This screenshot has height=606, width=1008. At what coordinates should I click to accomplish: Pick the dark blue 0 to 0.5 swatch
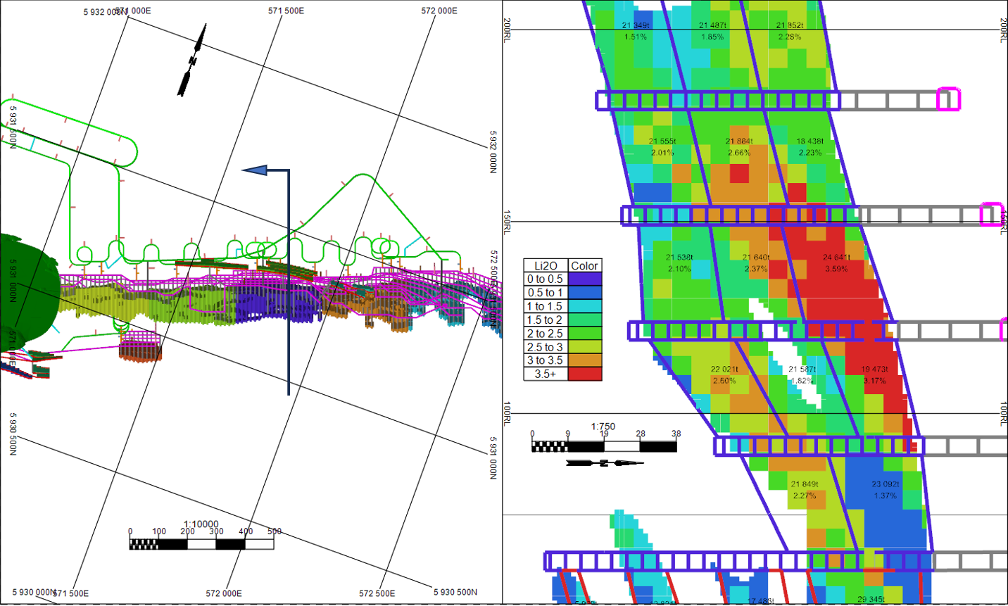click(586, 279)
